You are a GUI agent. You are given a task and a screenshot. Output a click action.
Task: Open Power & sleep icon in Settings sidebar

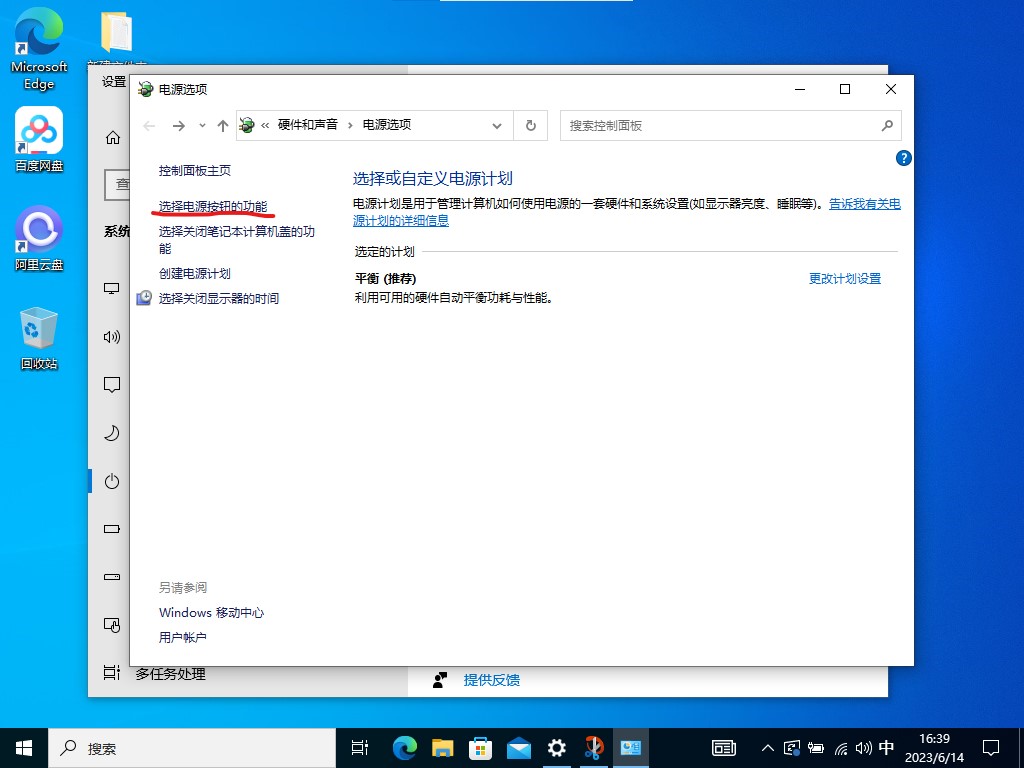tap(112, 481)
